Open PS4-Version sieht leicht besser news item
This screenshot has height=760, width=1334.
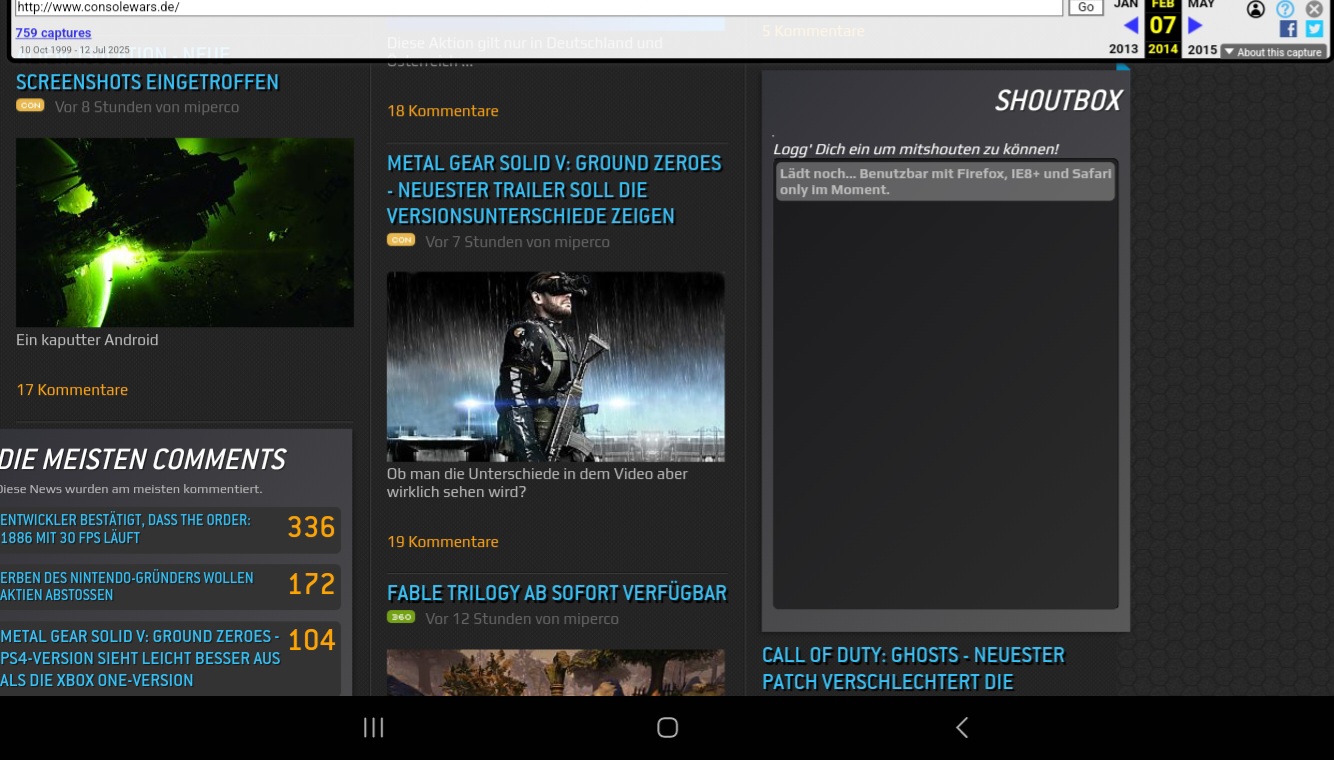click(140, 658)
